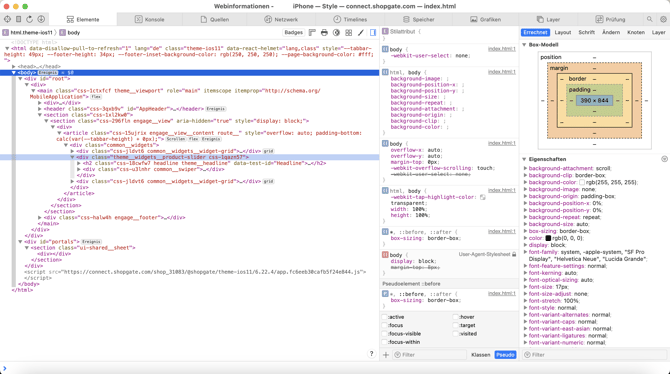
Task: Enable the :target pseudo-class checkbox
Action: (455, 325)
